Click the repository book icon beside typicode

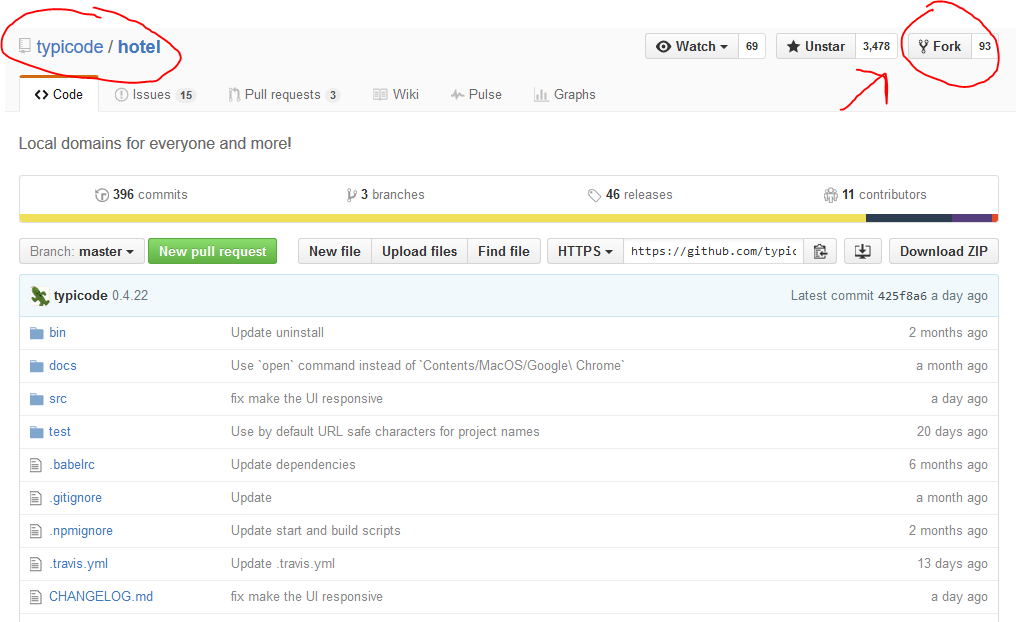pyautogui.click(x=25, y=46)
